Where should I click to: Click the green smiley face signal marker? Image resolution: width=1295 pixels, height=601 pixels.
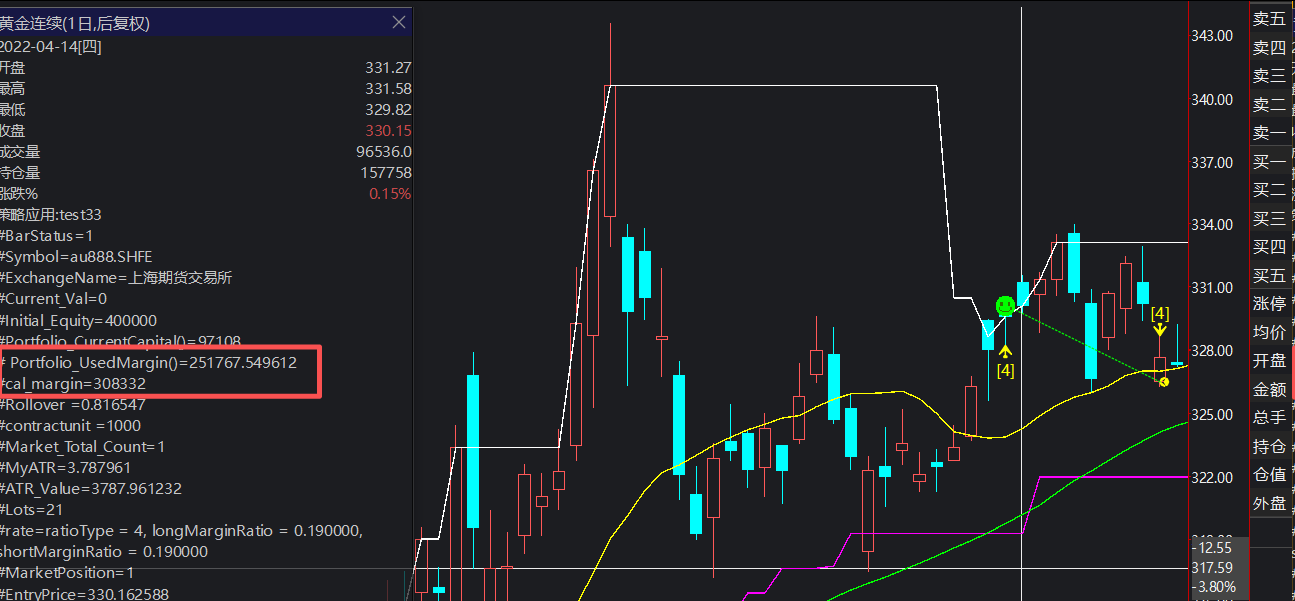point(1006,306)
